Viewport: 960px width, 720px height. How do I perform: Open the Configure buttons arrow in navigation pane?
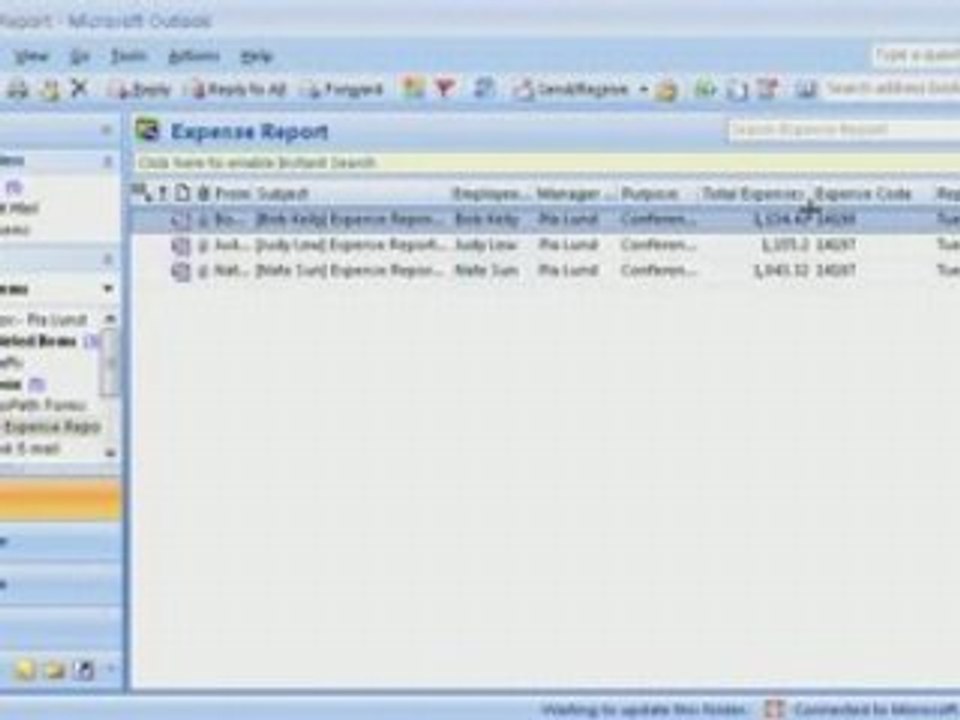click(110, 669)
